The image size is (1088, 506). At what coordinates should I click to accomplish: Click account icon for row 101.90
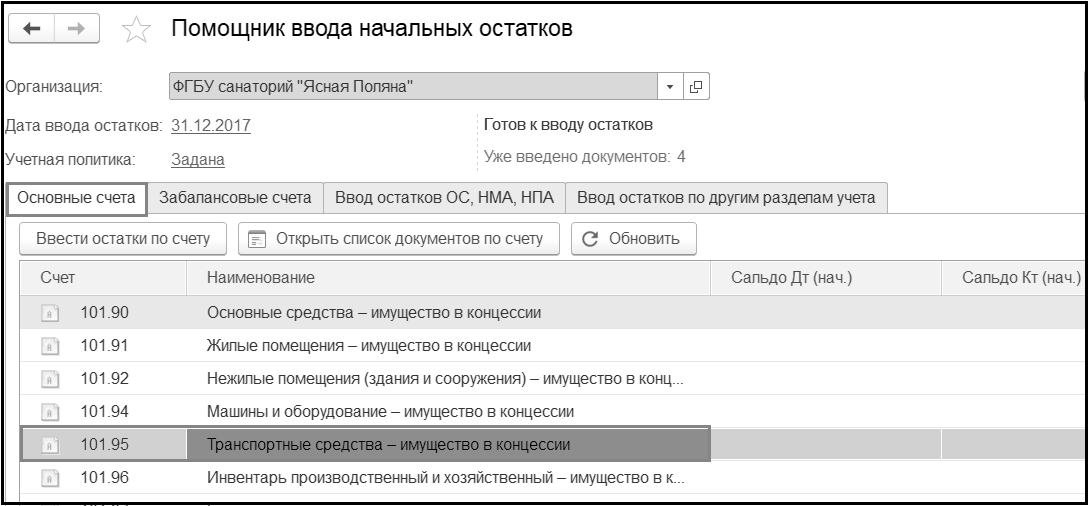49,313
